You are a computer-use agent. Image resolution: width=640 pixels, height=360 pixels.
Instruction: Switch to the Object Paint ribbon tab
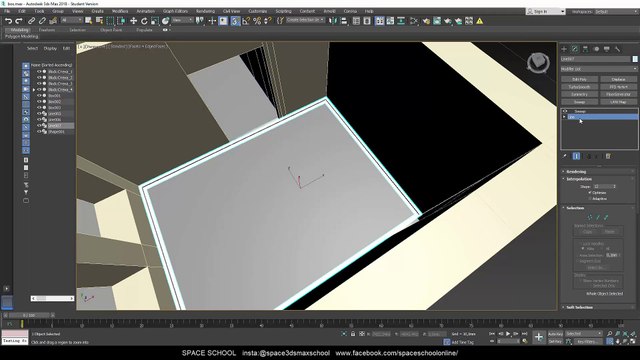click(111, 30)
